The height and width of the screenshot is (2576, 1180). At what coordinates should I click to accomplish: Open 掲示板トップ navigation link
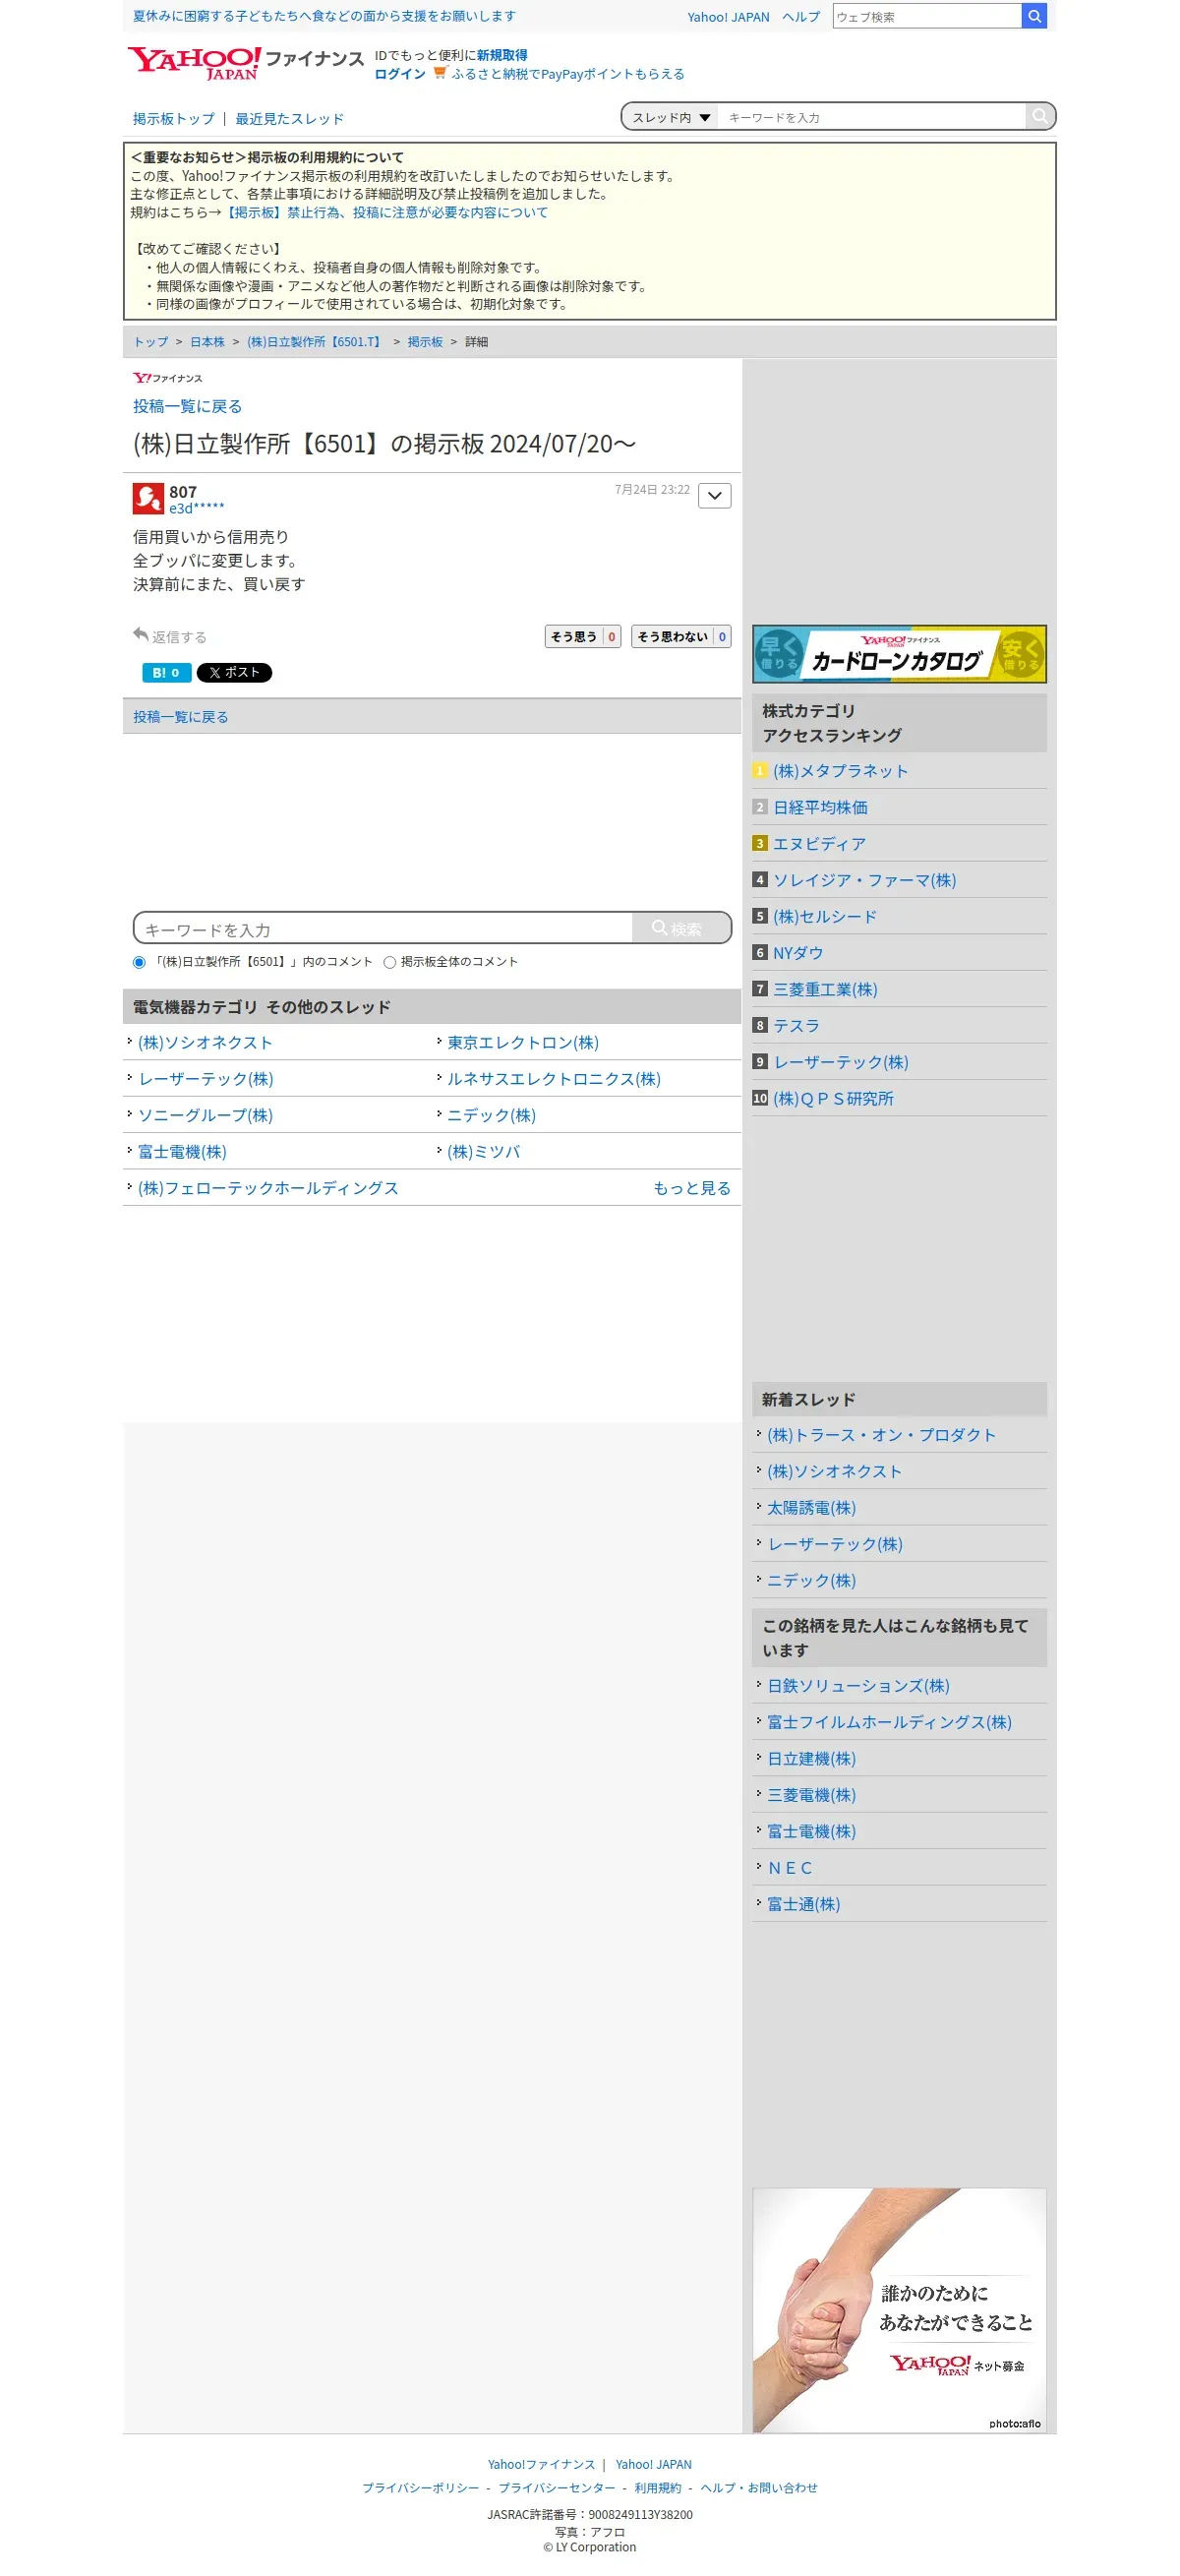click(174, 118)
